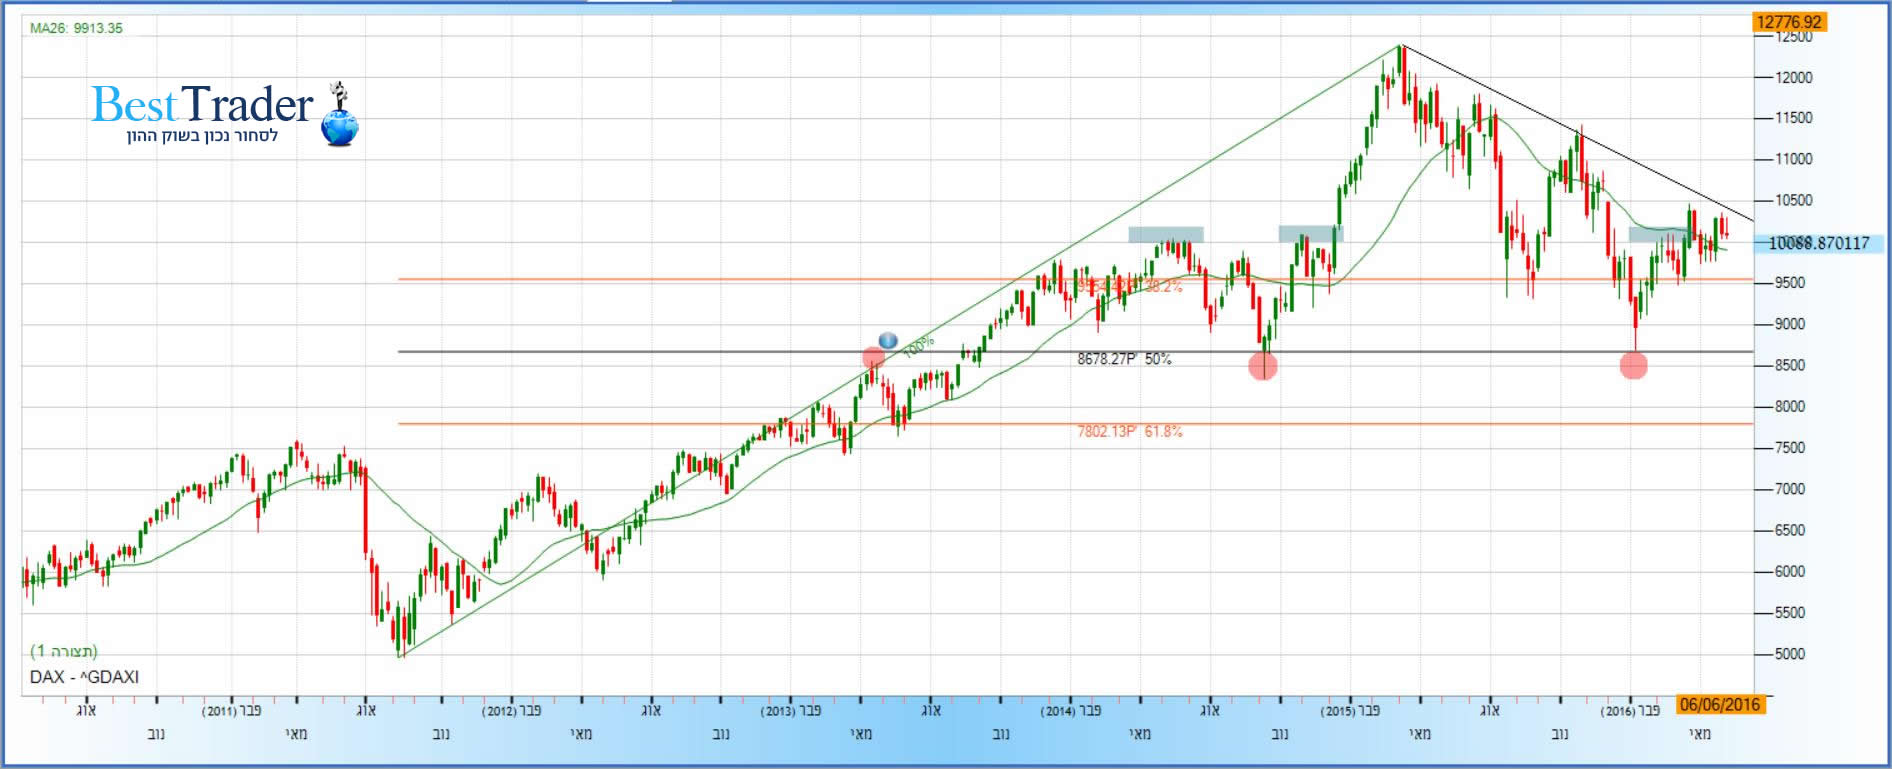Select the leftmost red circle marker

(x=873, y=357)
